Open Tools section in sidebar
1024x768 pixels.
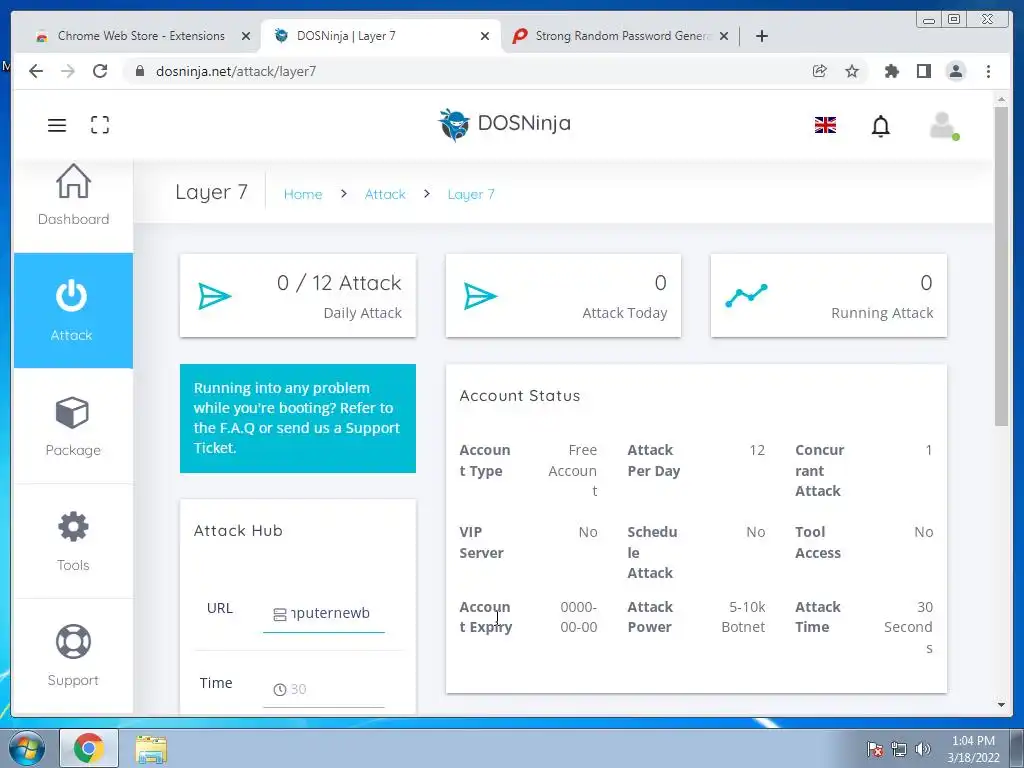pos(73,541)
